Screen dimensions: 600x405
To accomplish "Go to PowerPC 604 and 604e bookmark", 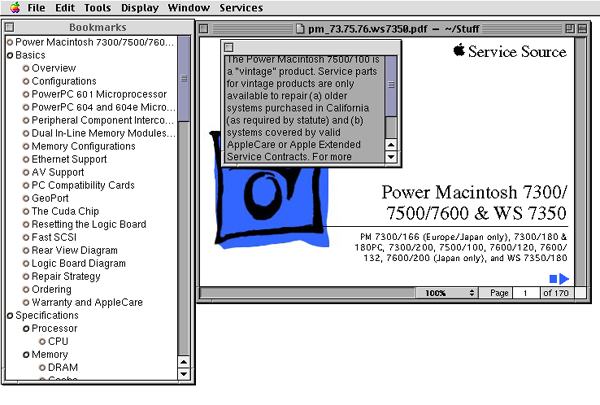I will tap(103, 107).
